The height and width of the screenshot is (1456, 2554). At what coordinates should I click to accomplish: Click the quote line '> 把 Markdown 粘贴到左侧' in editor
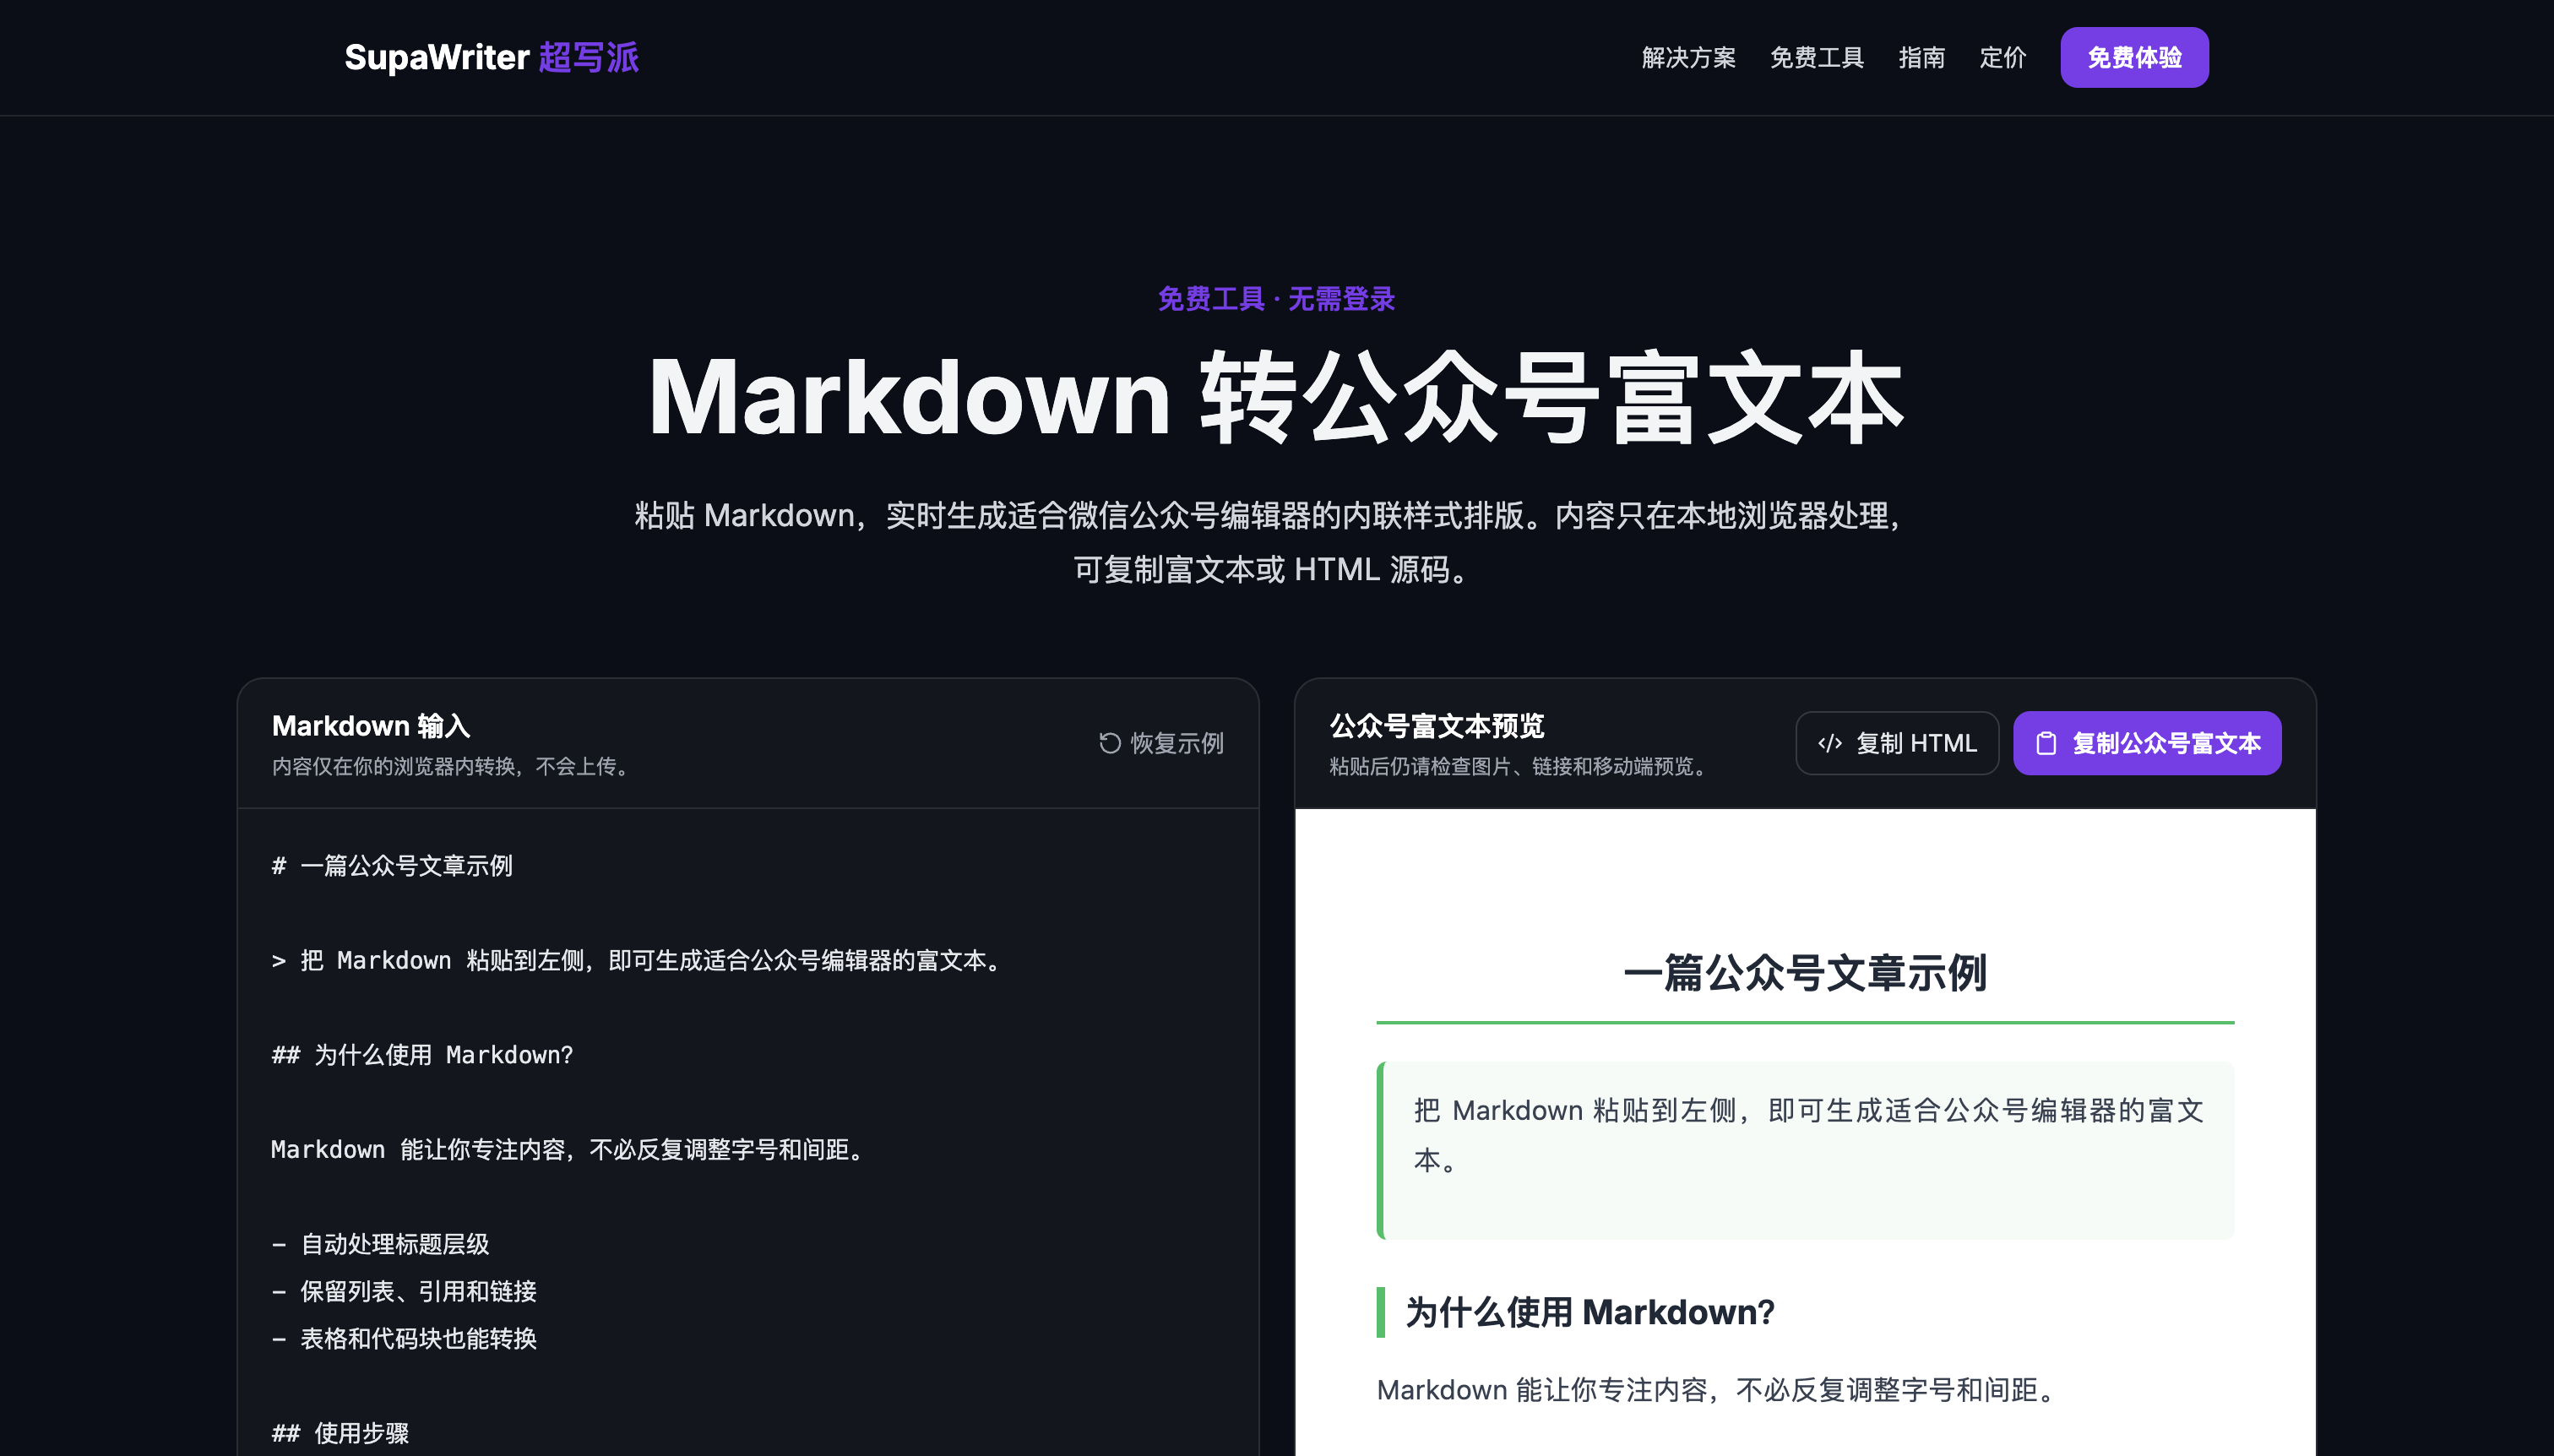click(637, 960)
